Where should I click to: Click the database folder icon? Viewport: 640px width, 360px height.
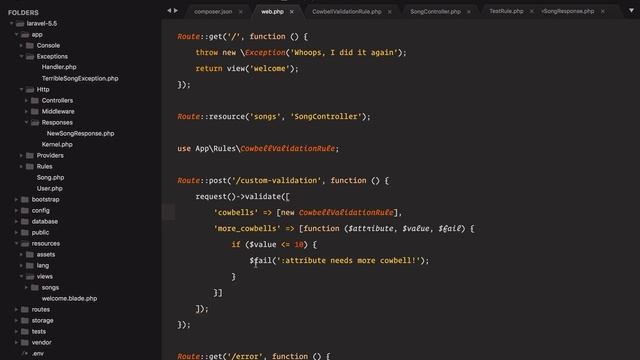pyautogui.click(x=25, y=222)
